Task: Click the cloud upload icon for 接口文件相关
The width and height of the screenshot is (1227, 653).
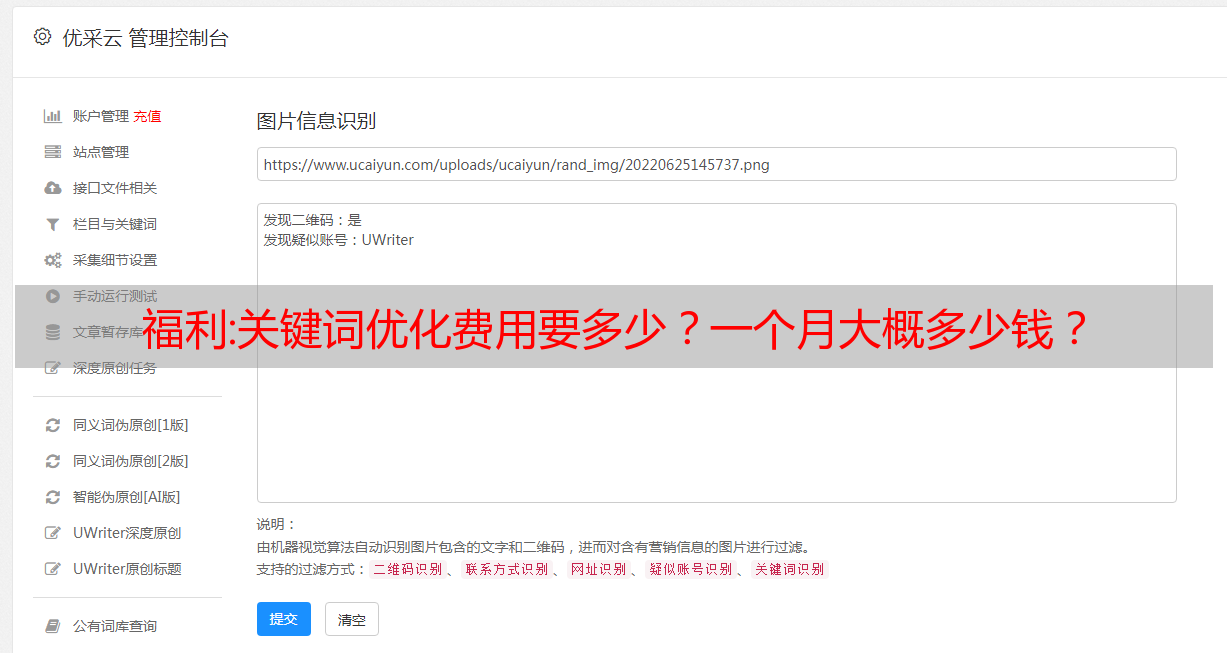Action: [x=53, y=188]
